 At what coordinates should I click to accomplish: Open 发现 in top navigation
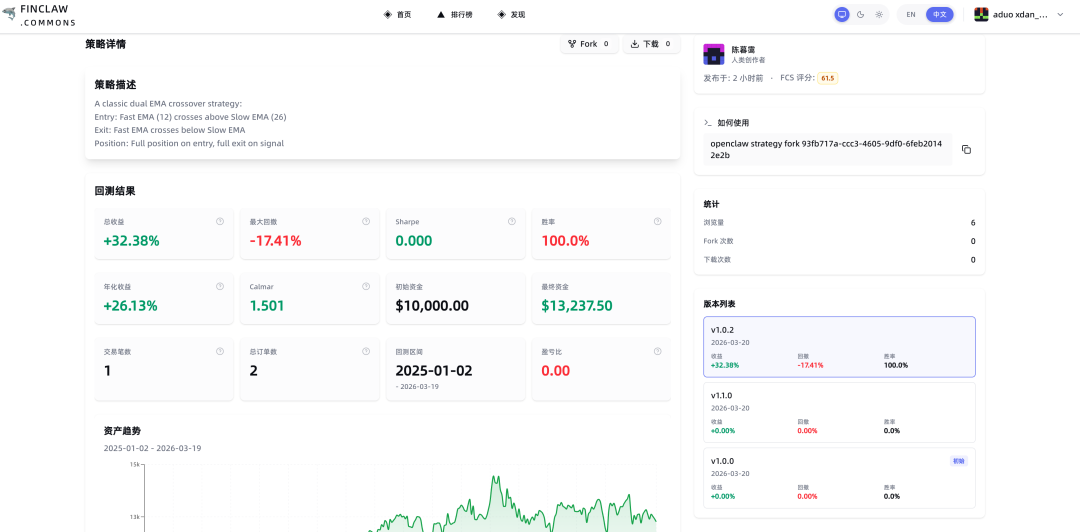tap(511, 15)
